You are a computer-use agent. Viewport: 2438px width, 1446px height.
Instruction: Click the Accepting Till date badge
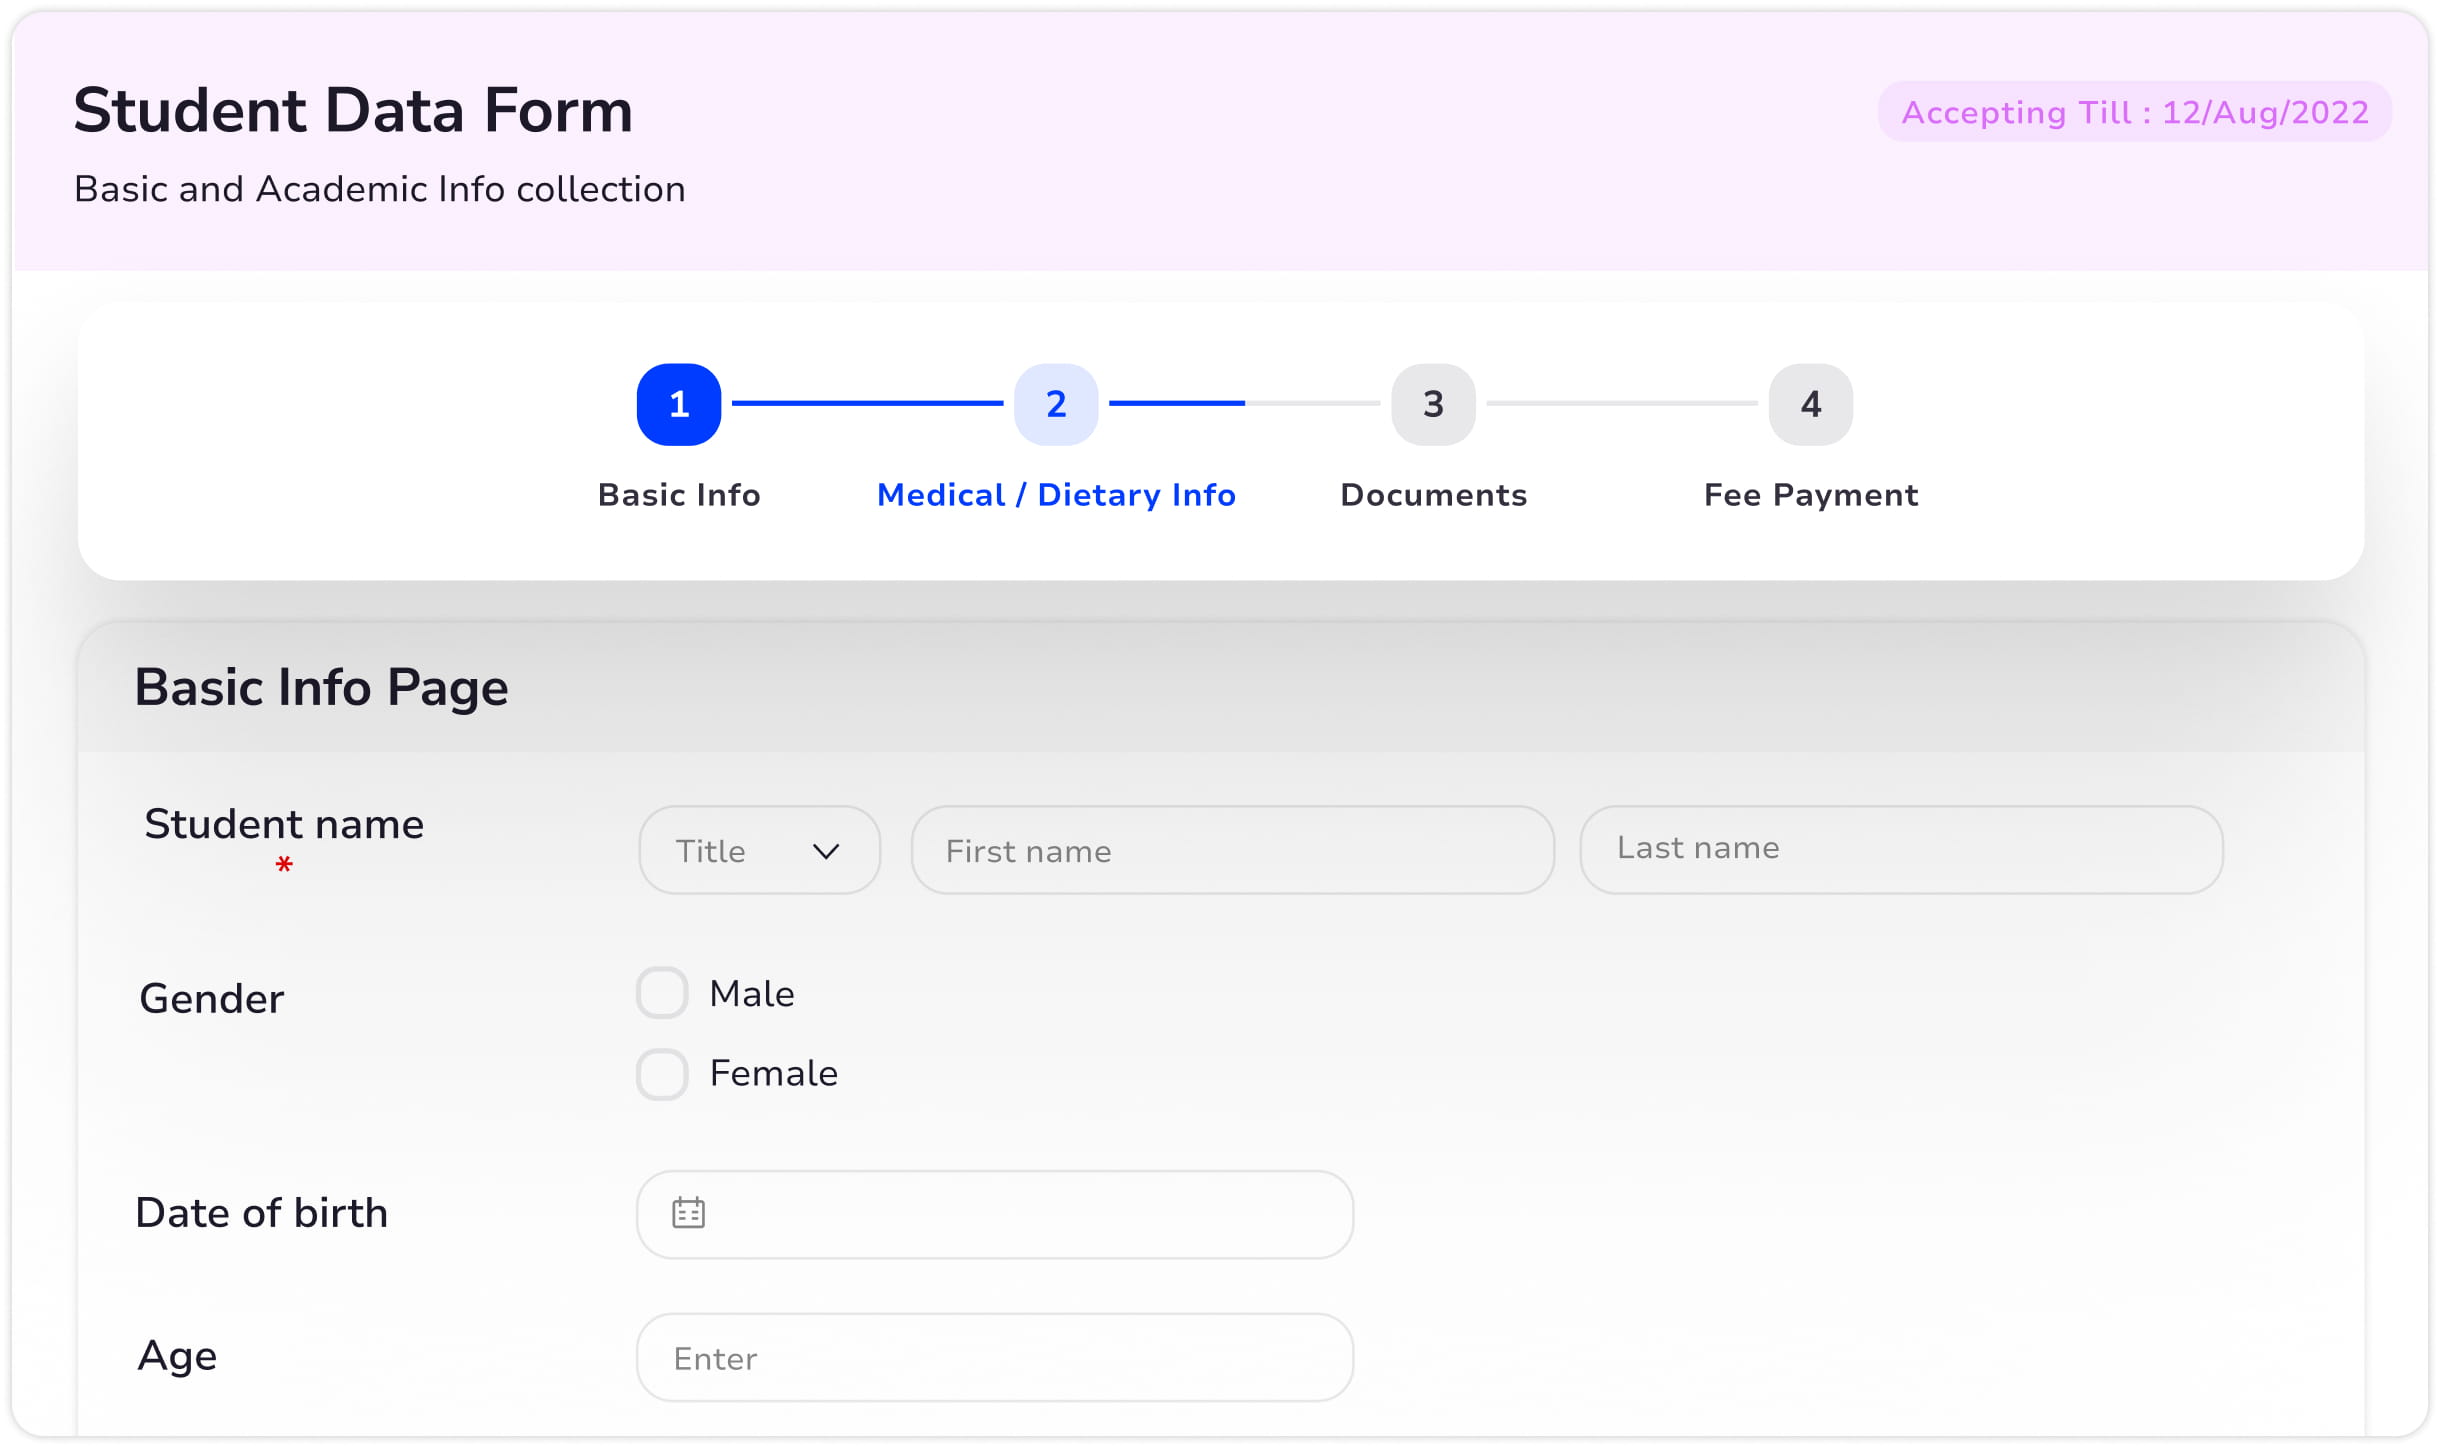coord(2135,112)
